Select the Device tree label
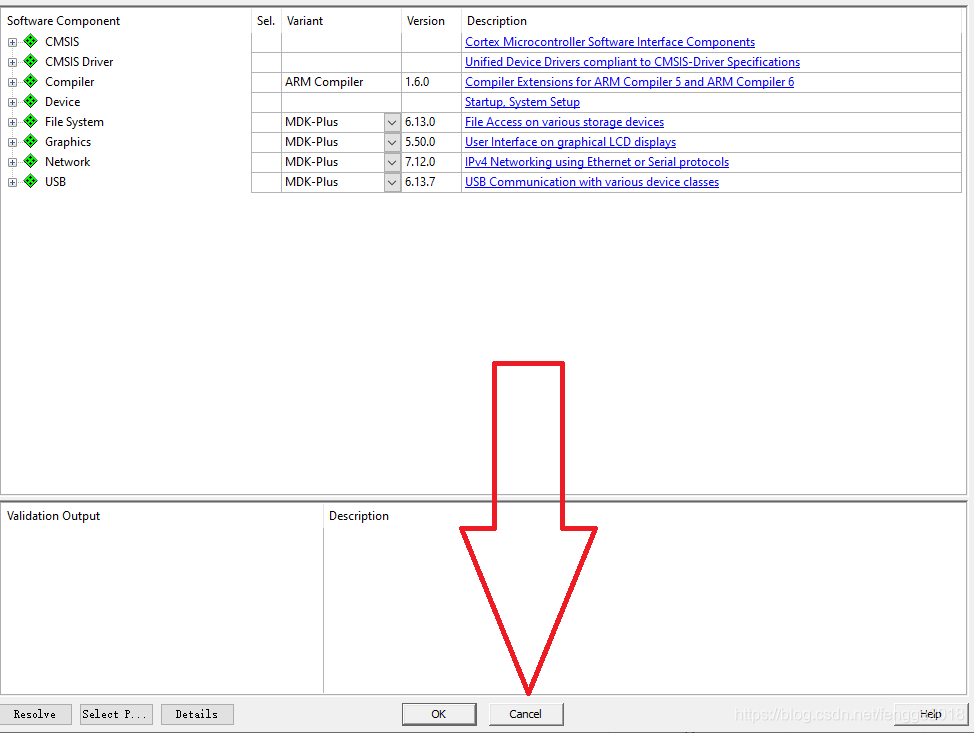Screen dimensions: 974x733 point(62,101)
